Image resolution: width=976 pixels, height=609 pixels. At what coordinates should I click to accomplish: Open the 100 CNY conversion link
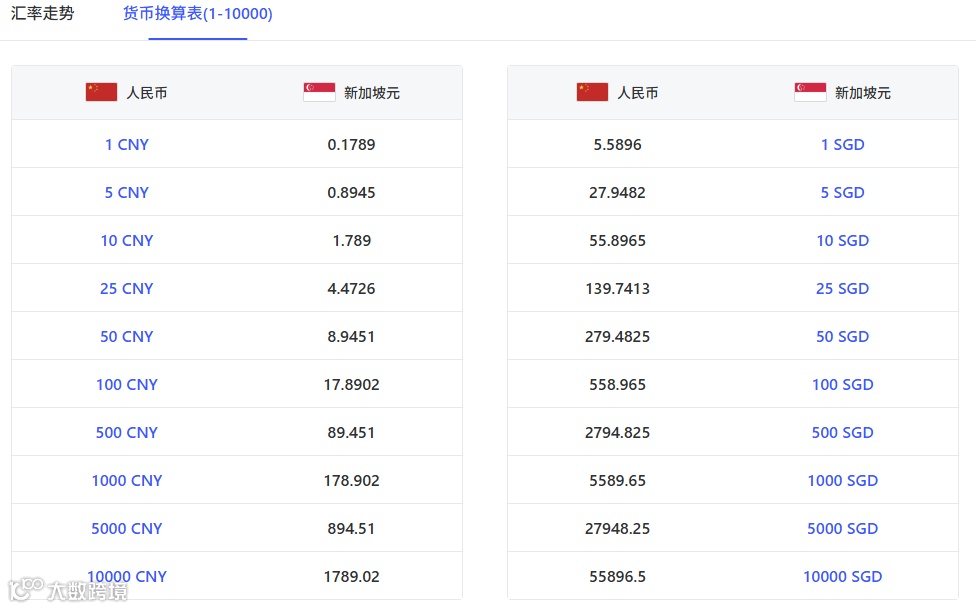coord(127,384)
